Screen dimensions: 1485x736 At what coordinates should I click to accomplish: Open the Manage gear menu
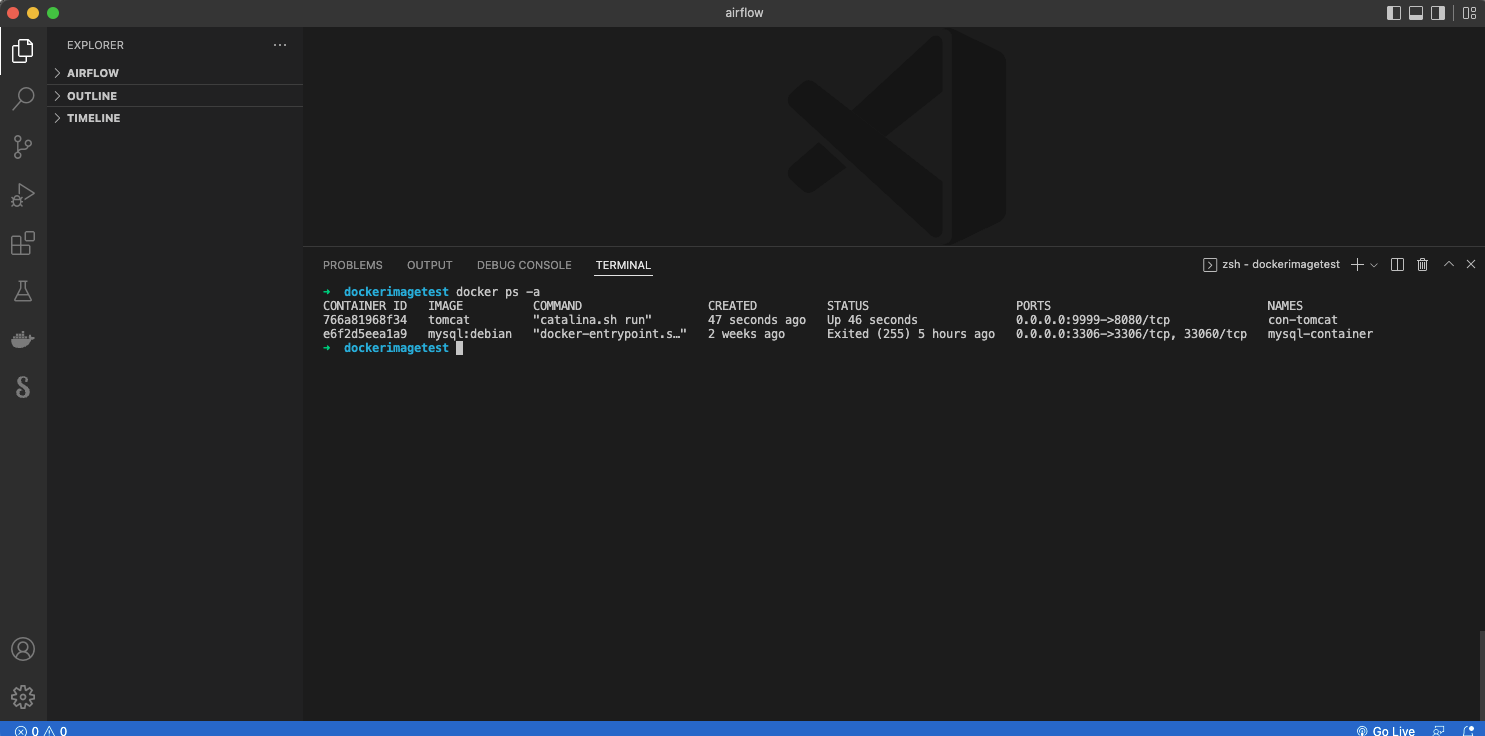coord(23,697)
